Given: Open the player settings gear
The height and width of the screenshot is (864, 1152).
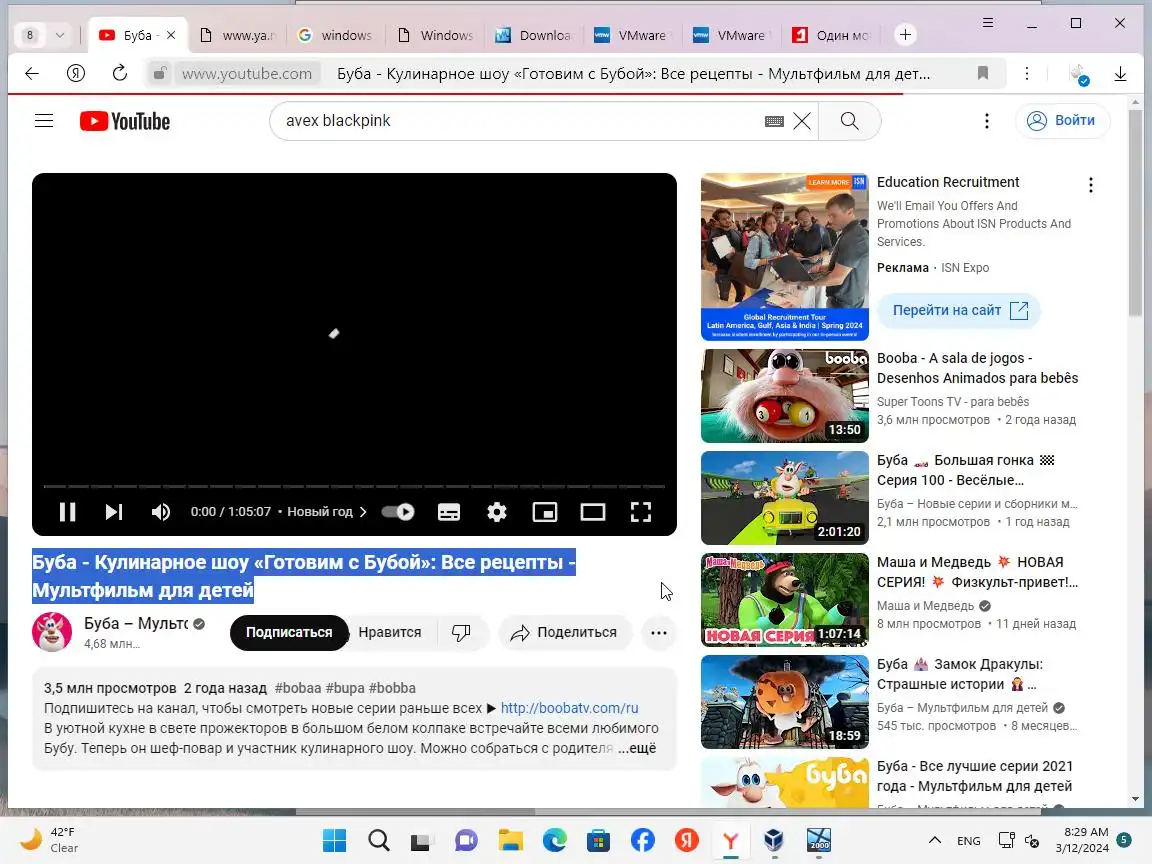Looking at the screenshot, I should pyautogui.click(x=497, y=511).
